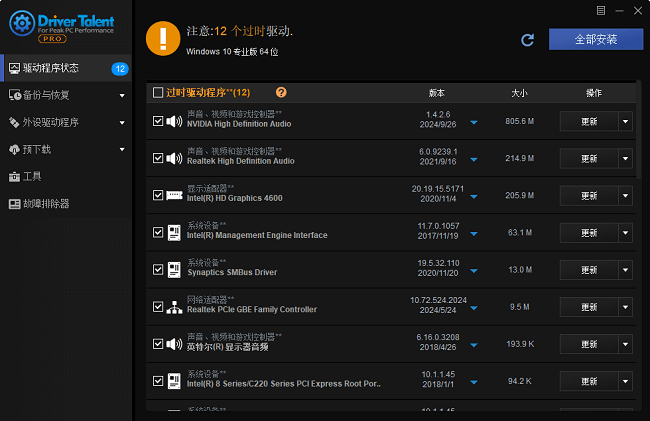Click 更新 for Synaptics SMBus Driver
This screenshot has width=650, height=421.
click(589, 270)
